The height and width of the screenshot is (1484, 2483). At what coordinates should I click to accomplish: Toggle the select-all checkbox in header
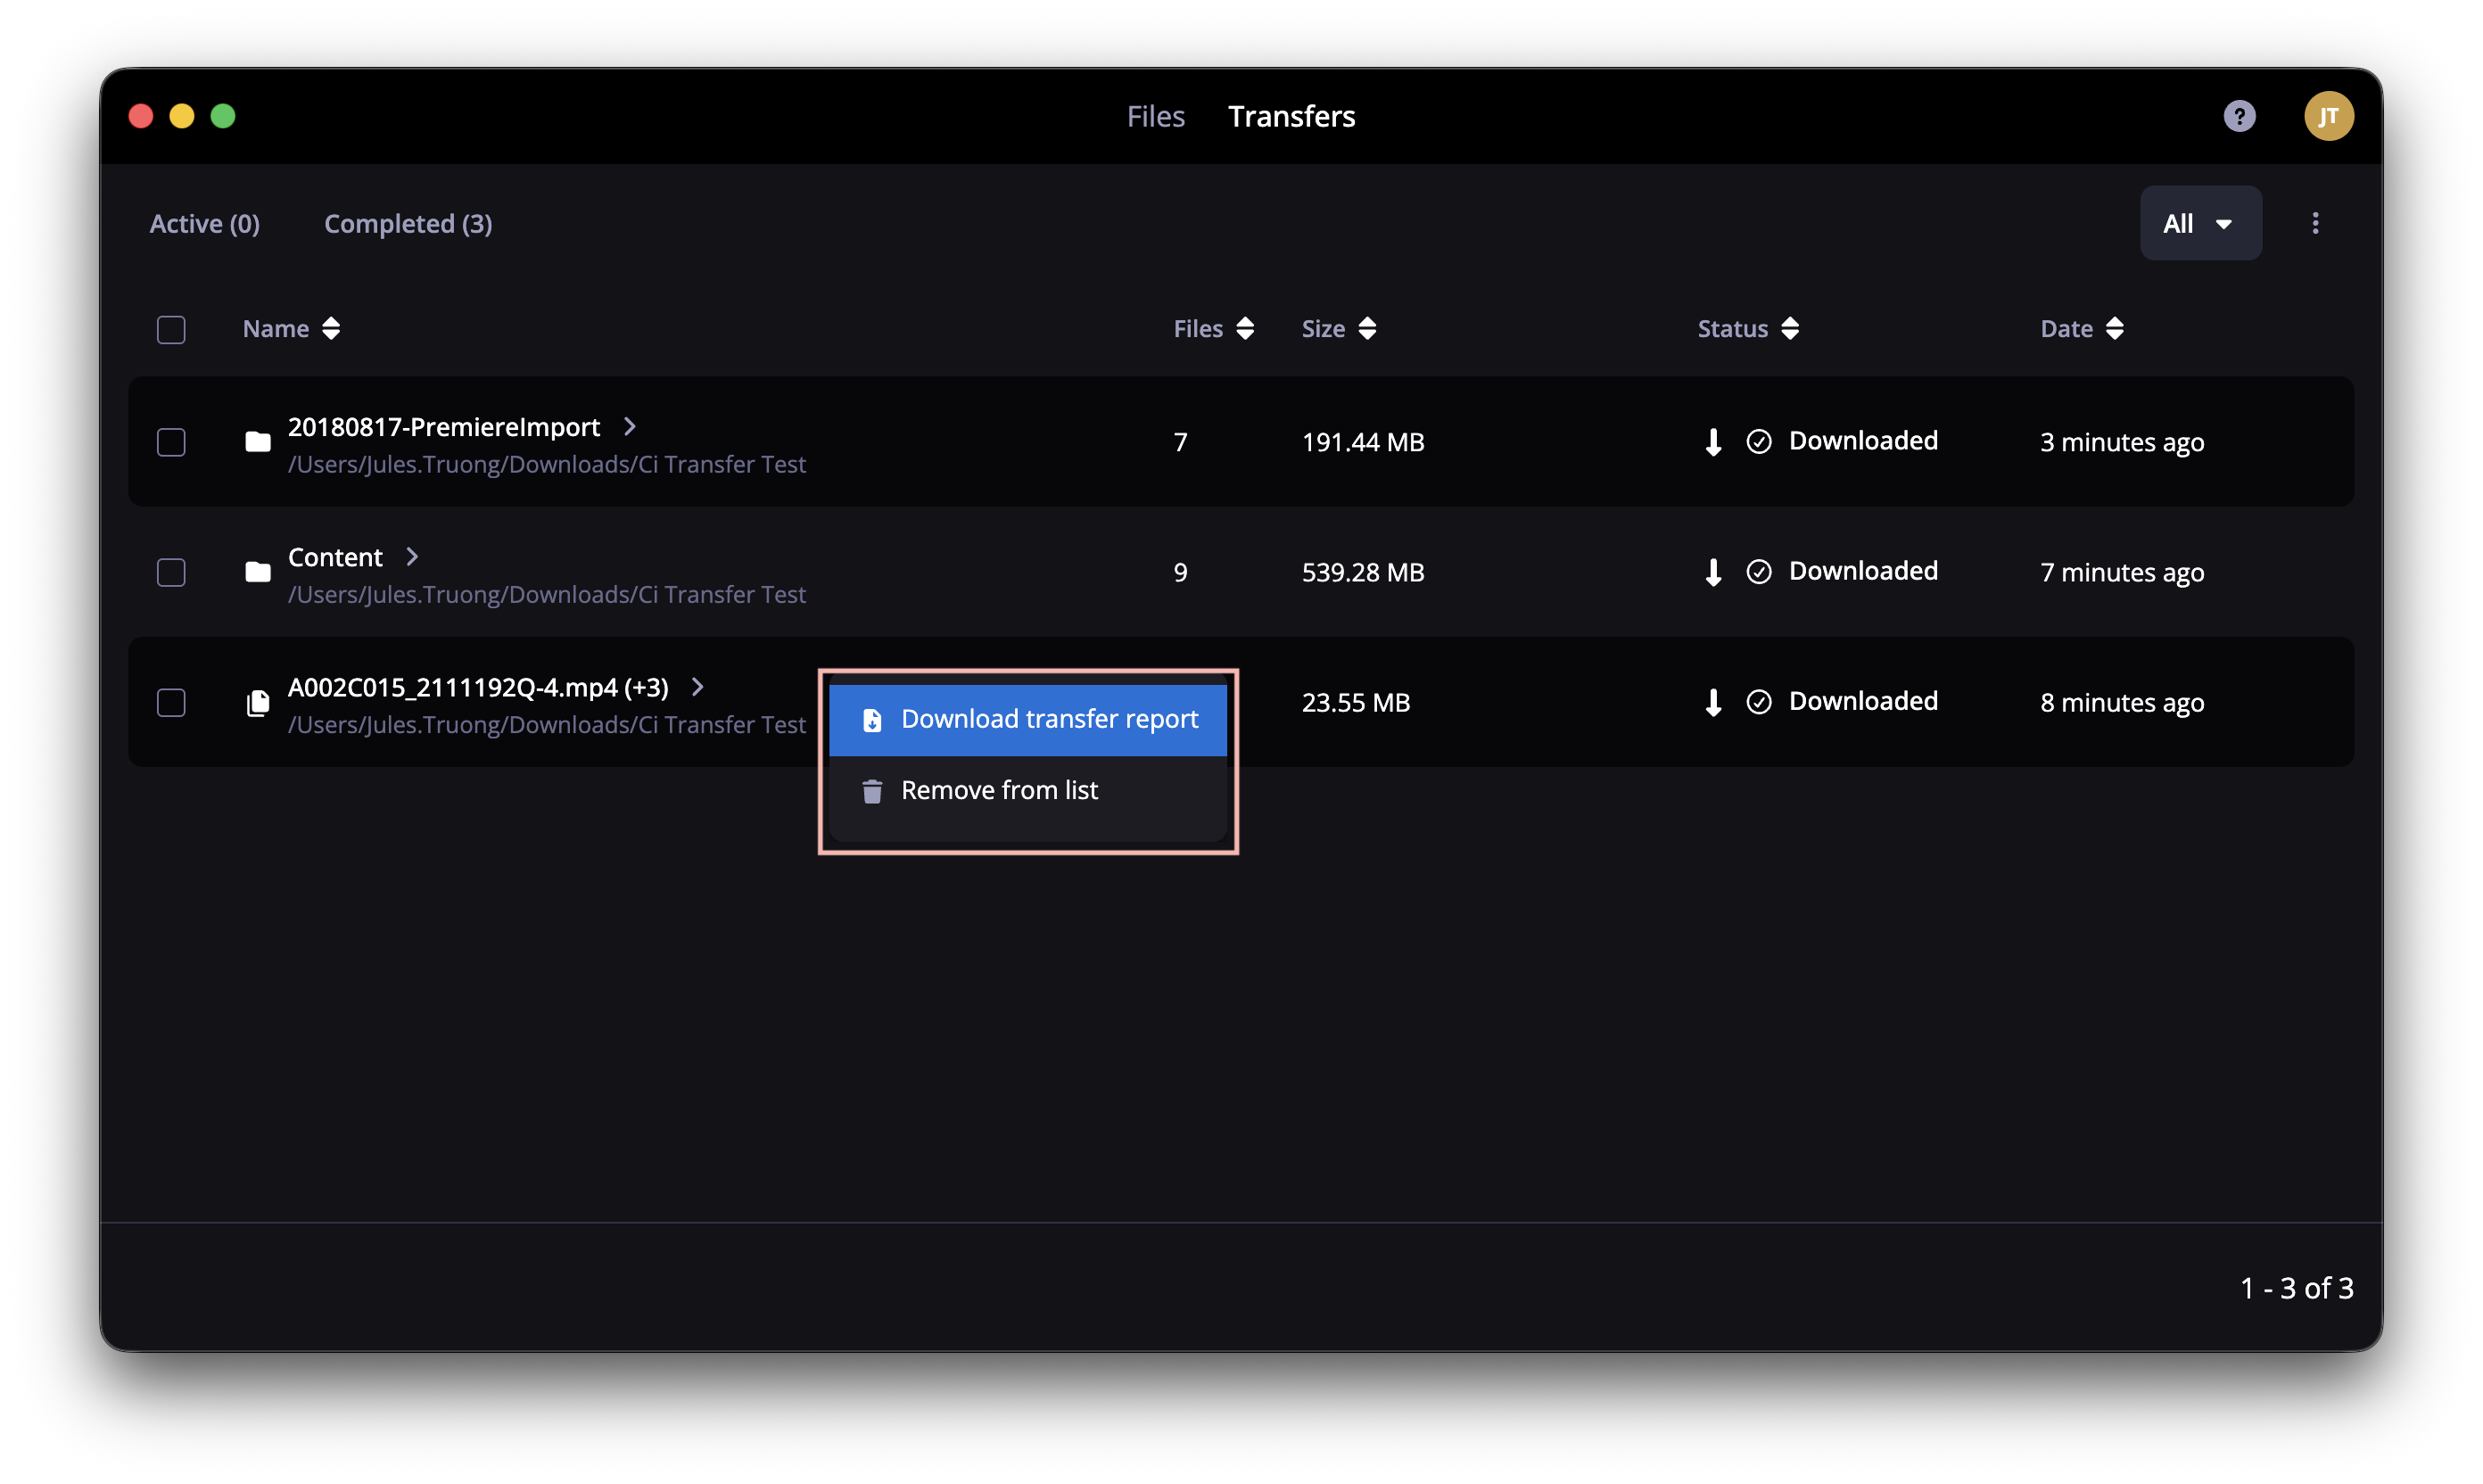[171, 330]
